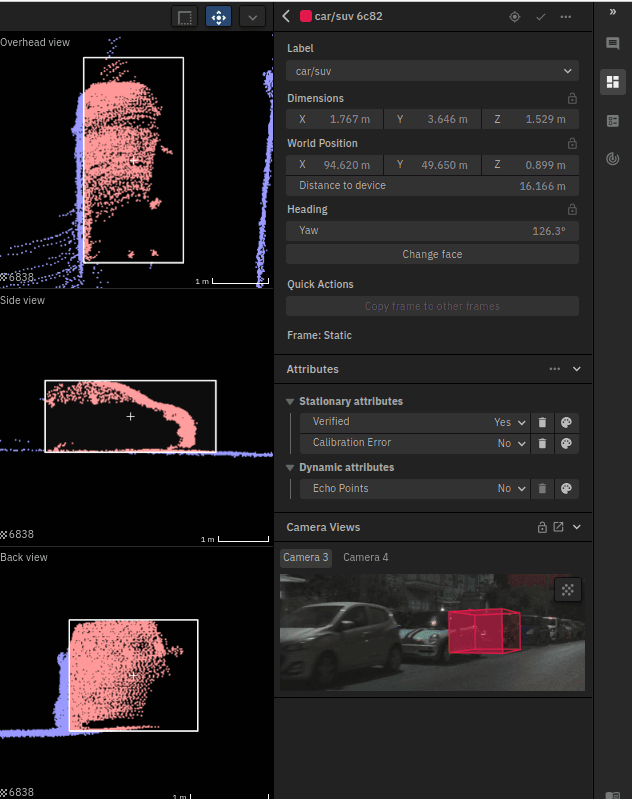Toggle the World Position lock
632x799 pixels.
pyautogui.click(x=572, y=143)
